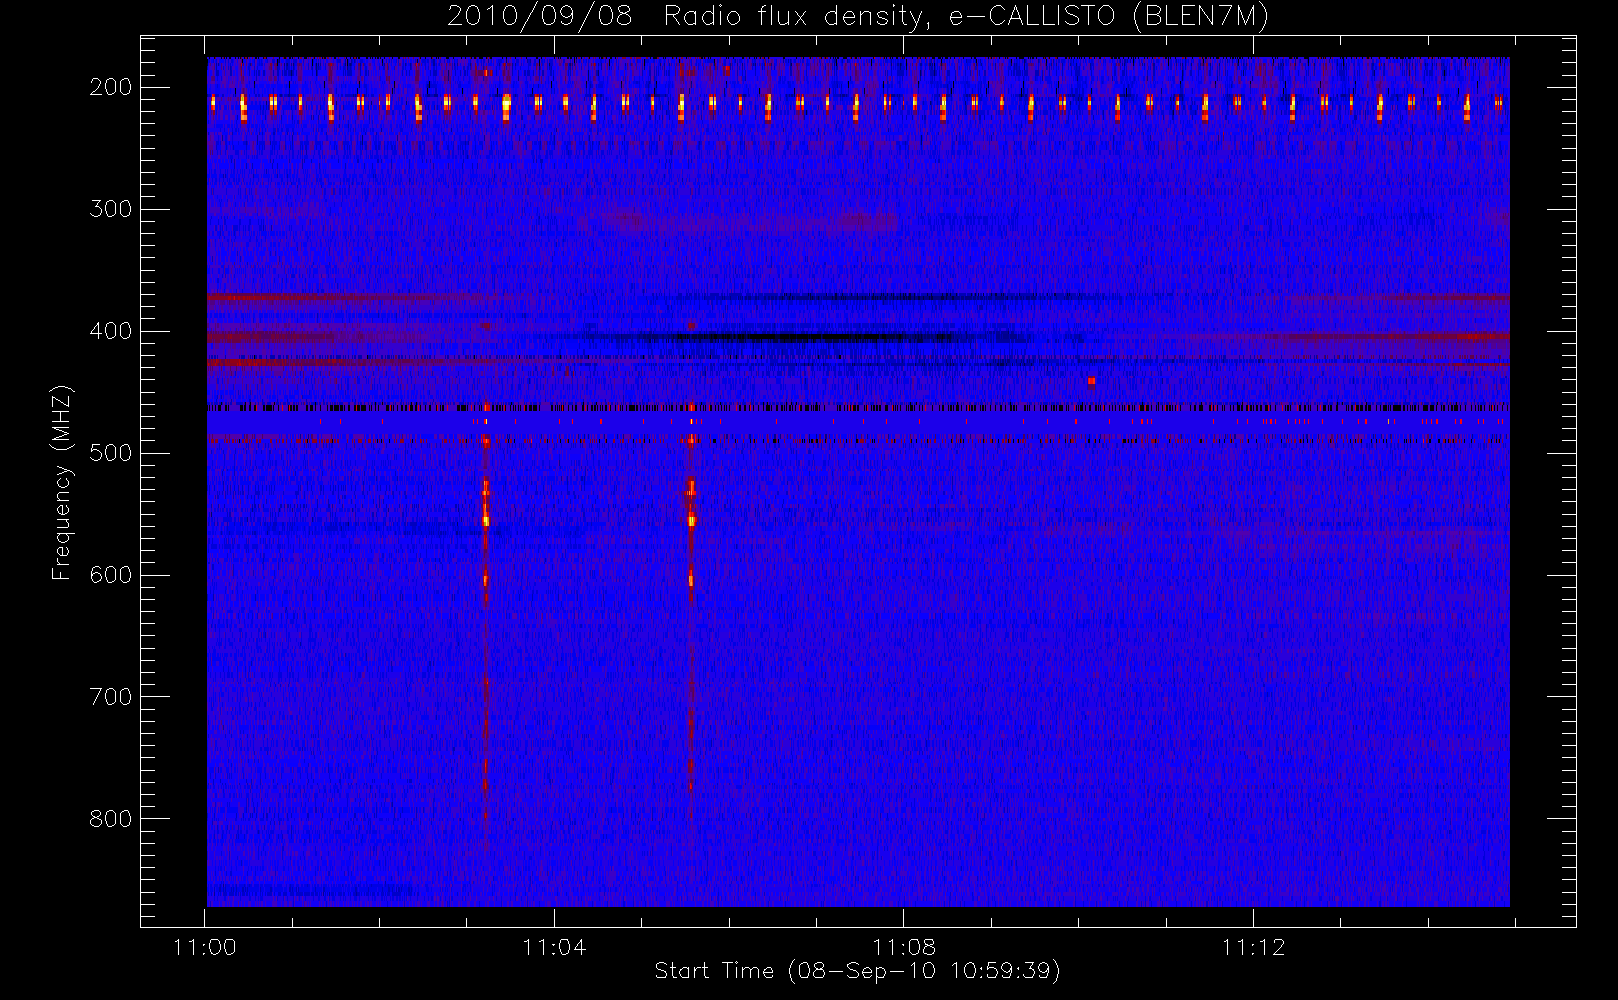This screenshot has height=1000, width=1618.
Task: Click the 700 frequency tick label
Action: point(111,697)
